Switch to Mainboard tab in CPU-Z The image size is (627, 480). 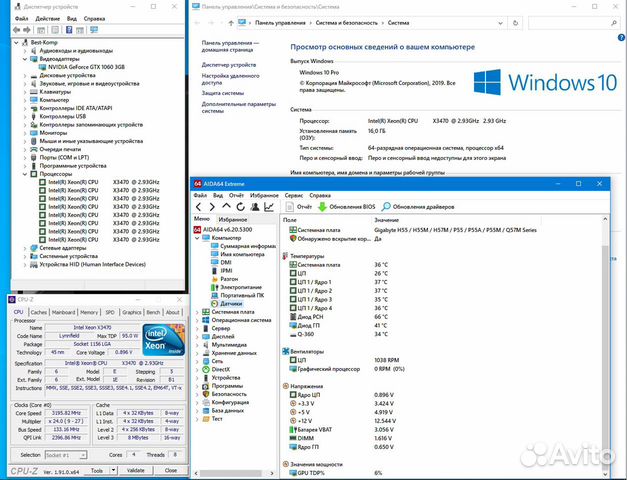click(x=63, y=312)
